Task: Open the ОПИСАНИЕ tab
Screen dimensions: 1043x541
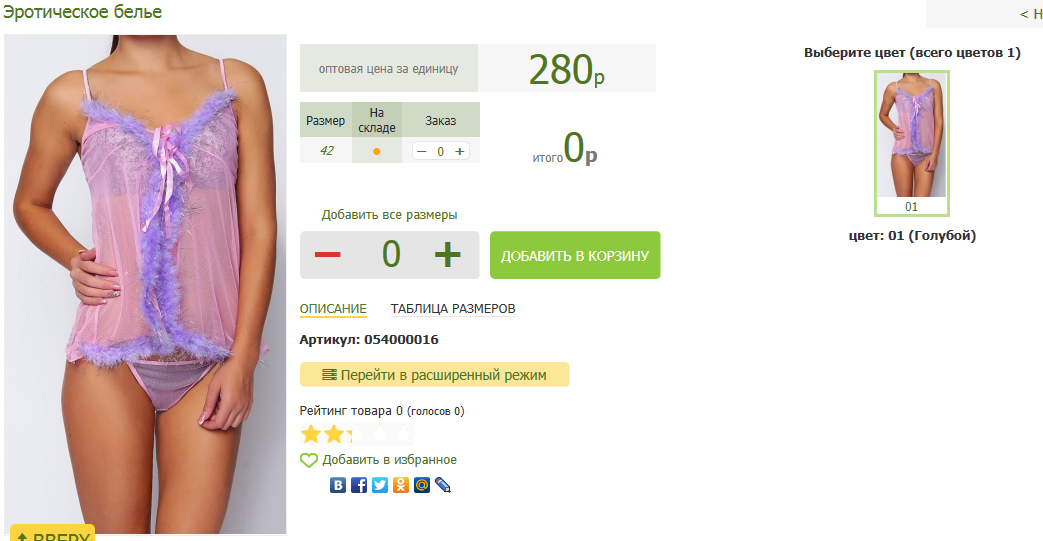Action: point(333,309)
